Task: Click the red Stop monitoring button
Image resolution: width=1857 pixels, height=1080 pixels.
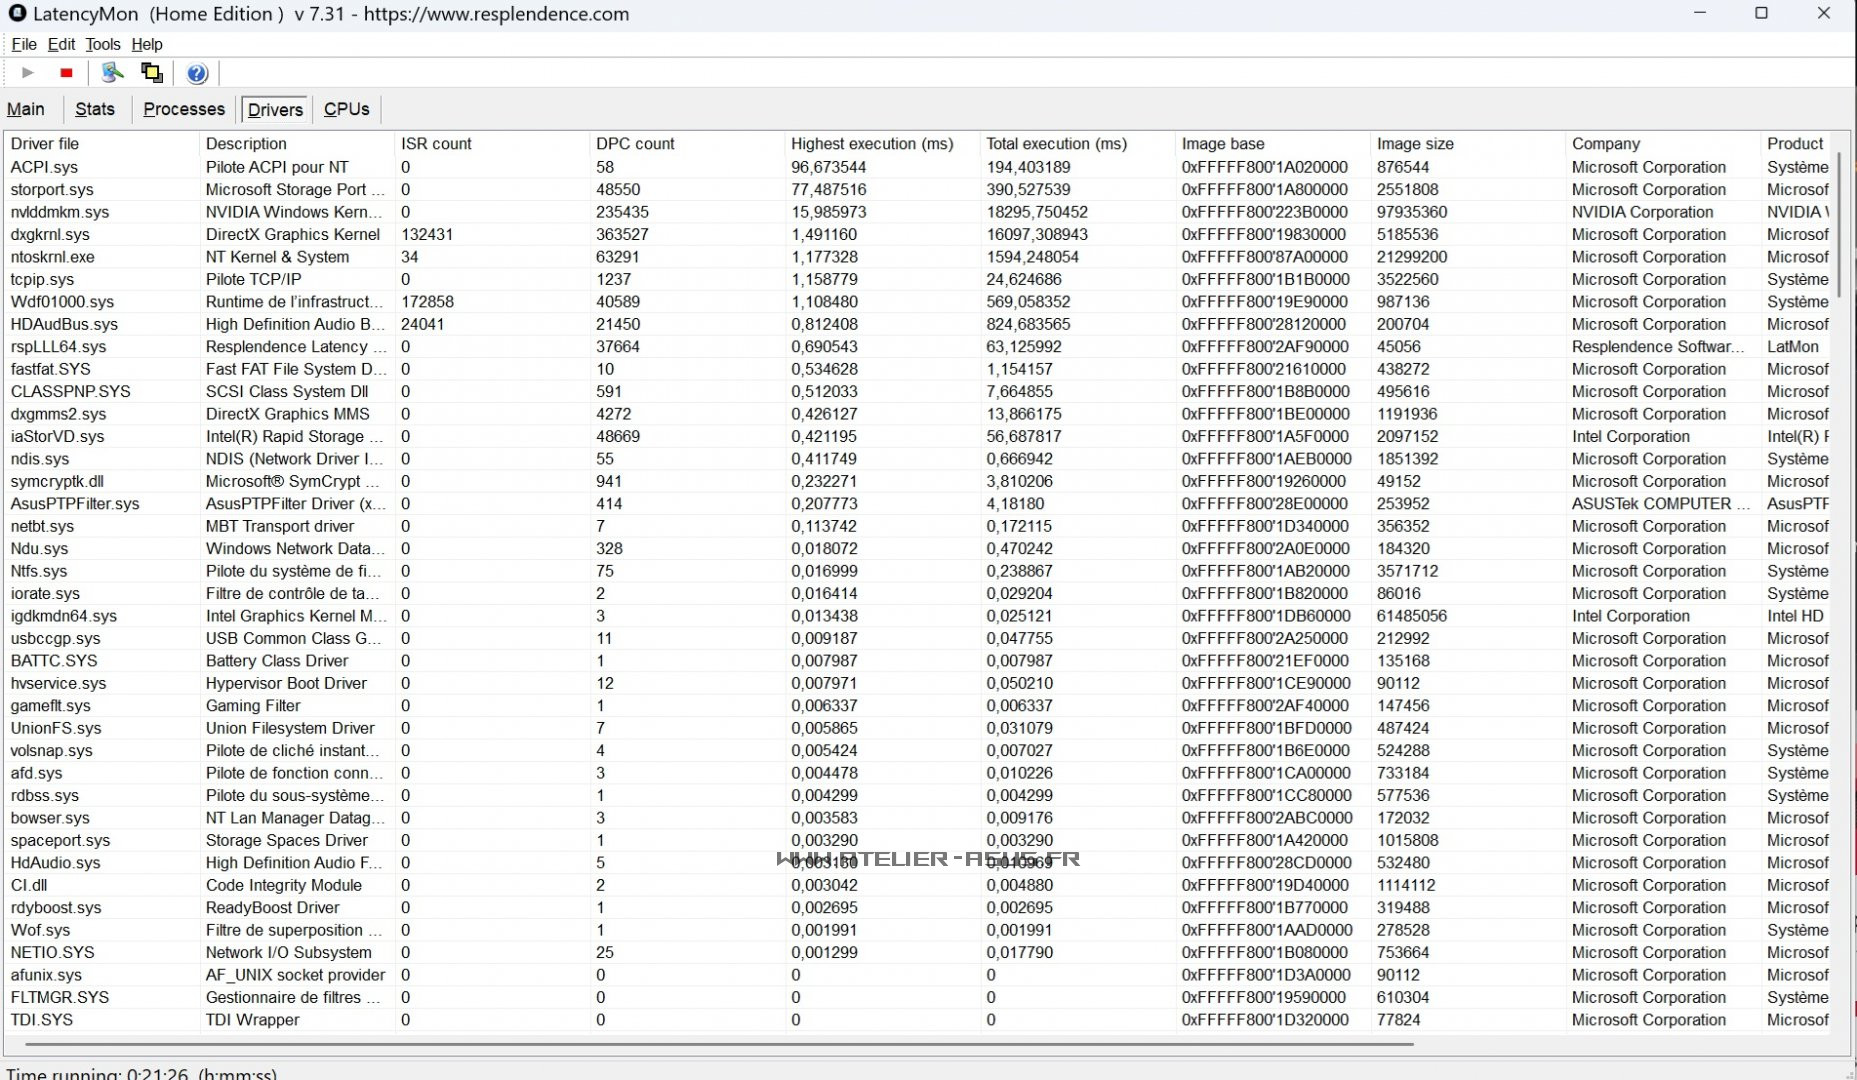Action: pos(66,73)
